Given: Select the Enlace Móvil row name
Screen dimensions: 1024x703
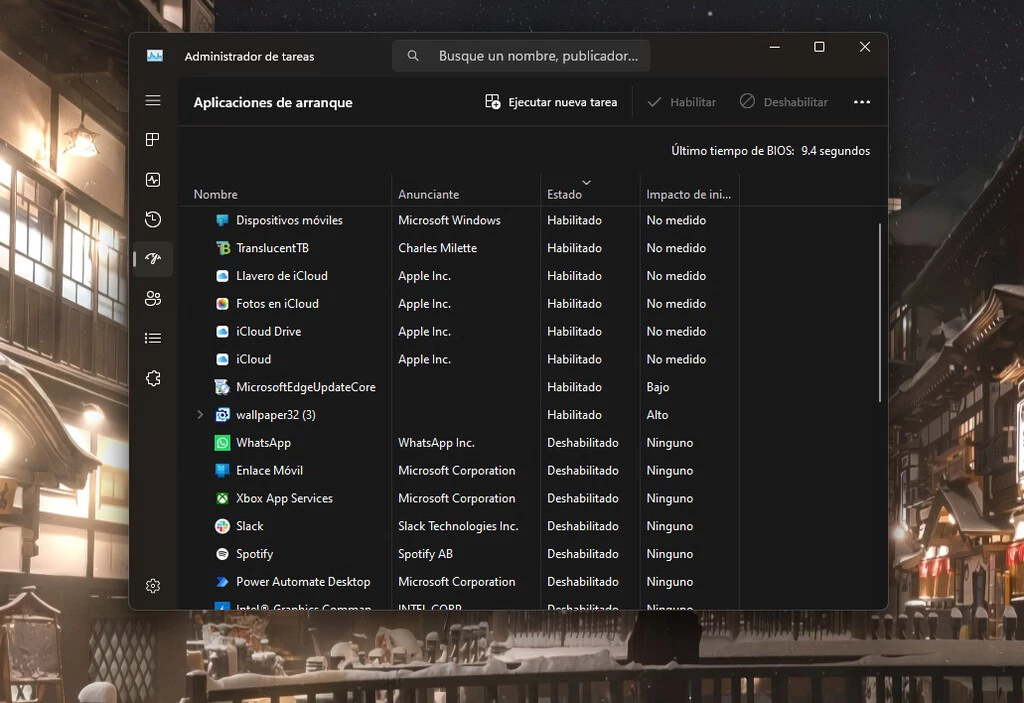Looking at the screenshot, I should pyautogui.click(x=270, y=470).
